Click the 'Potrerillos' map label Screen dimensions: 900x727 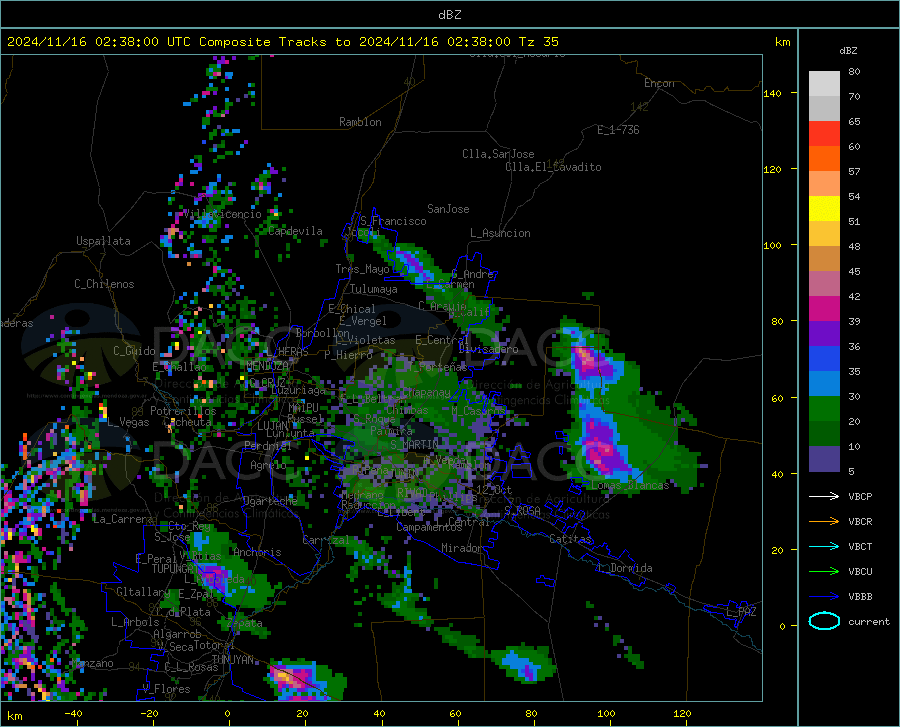[183, 411]
